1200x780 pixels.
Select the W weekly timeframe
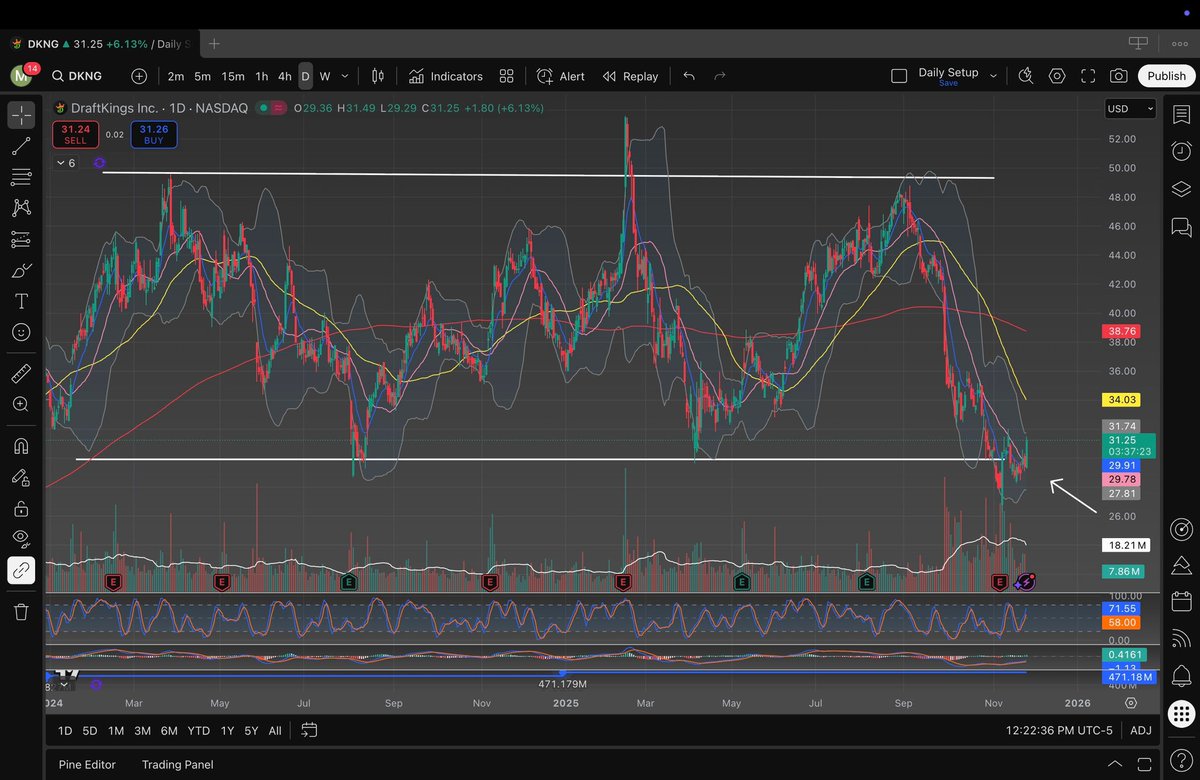coord(324,76)
